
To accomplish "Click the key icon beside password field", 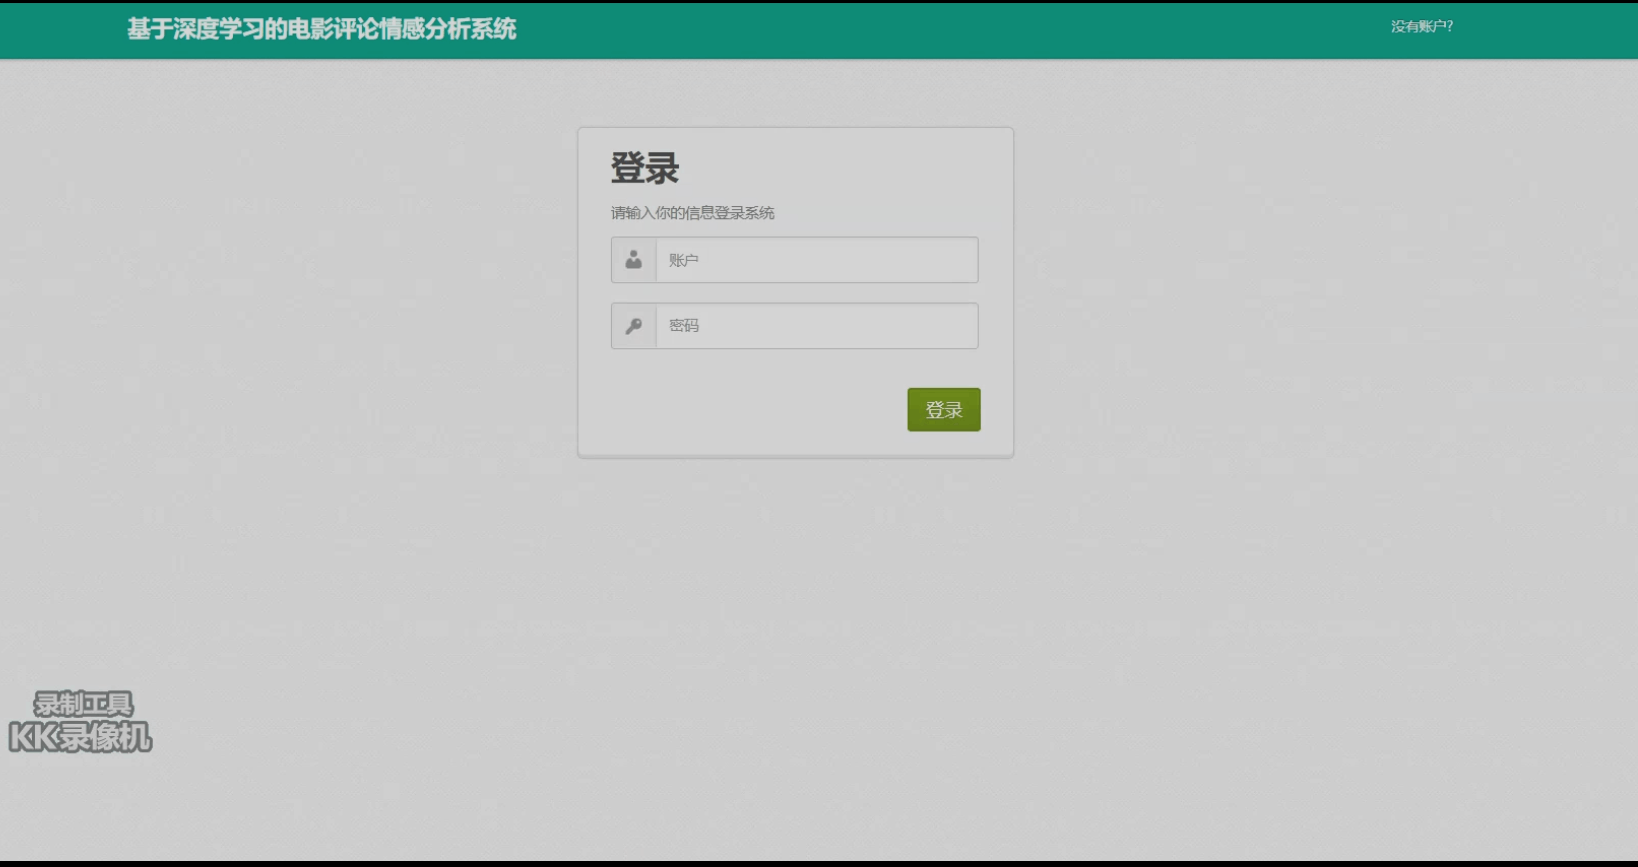I will (633, 326).
